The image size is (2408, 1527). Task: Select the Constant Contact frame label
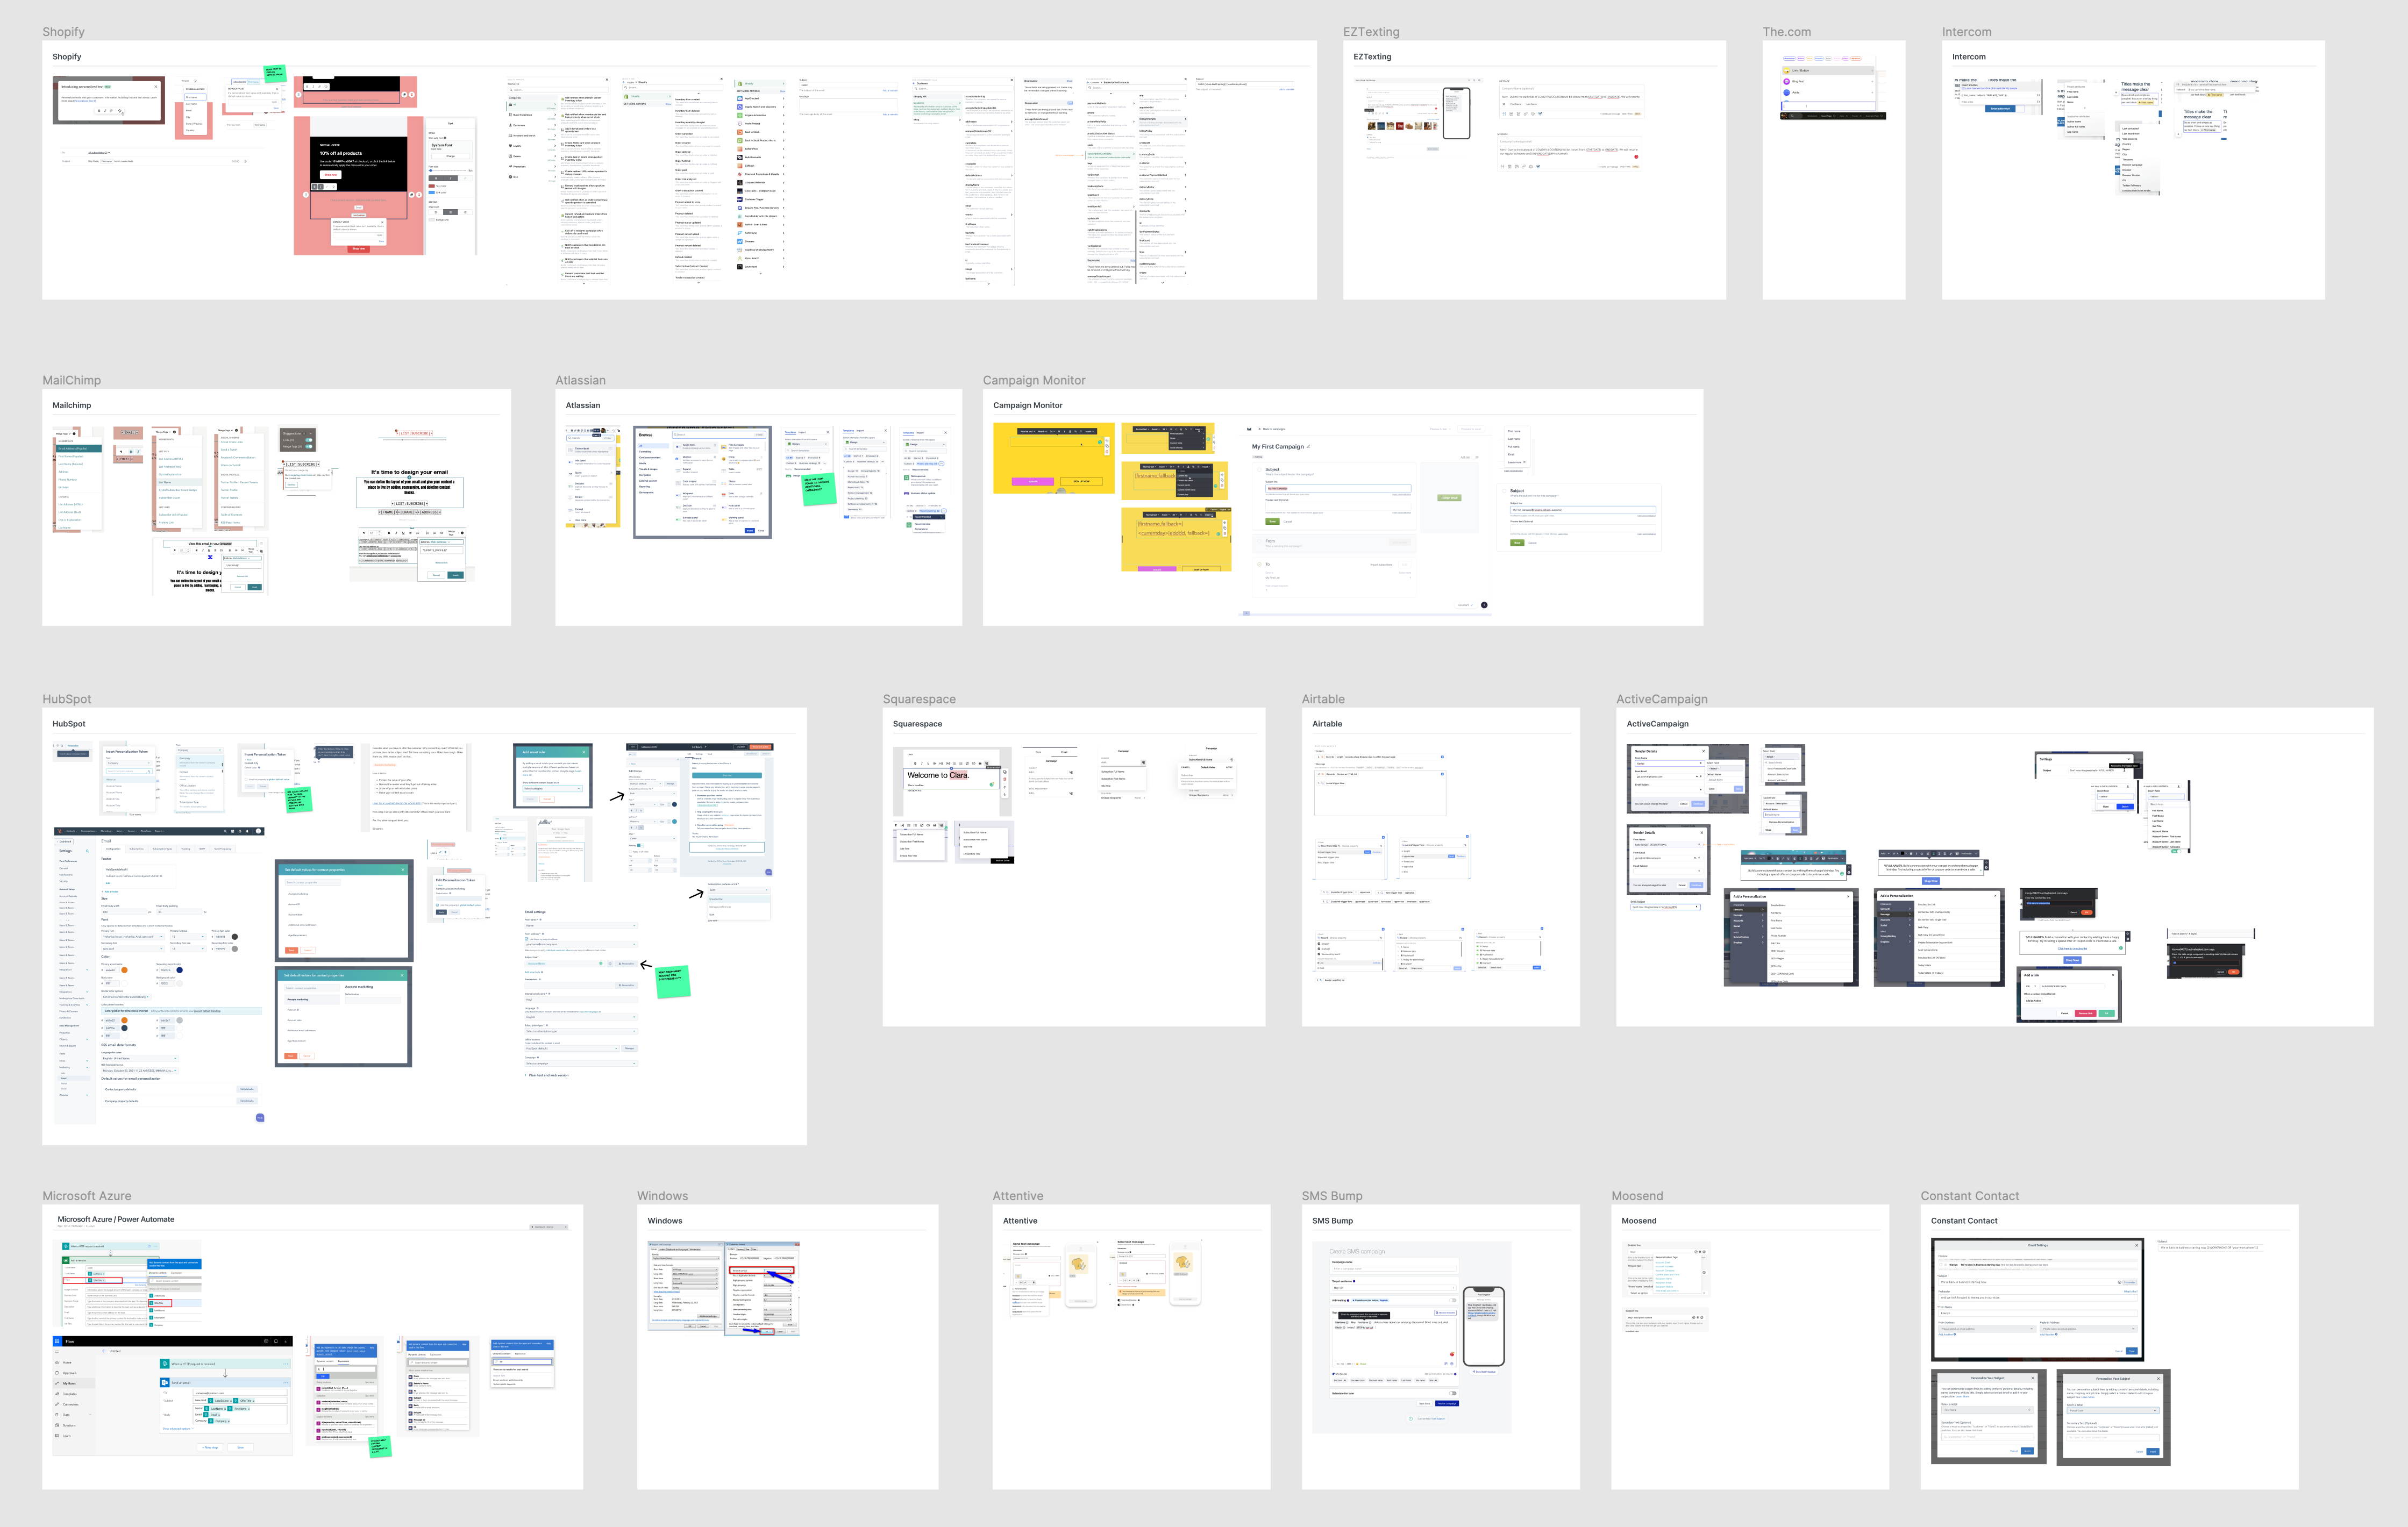tap(1969, 1196)
